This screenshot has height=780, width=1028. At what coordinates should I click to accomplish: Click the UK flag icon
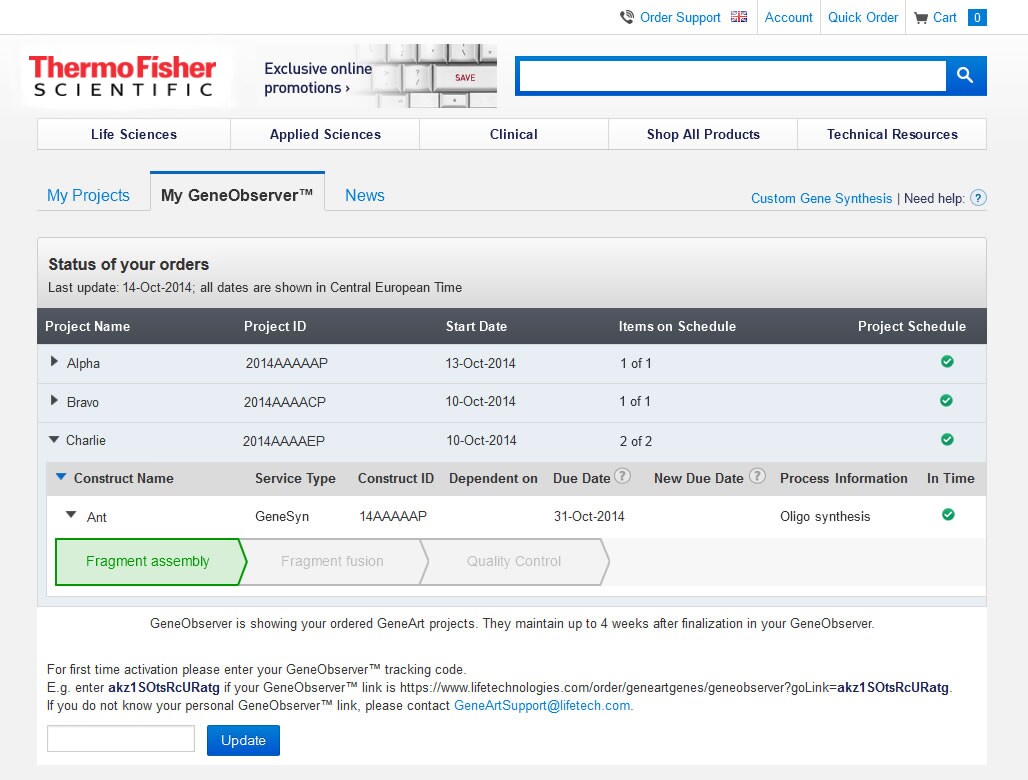(x=737, y=16)
